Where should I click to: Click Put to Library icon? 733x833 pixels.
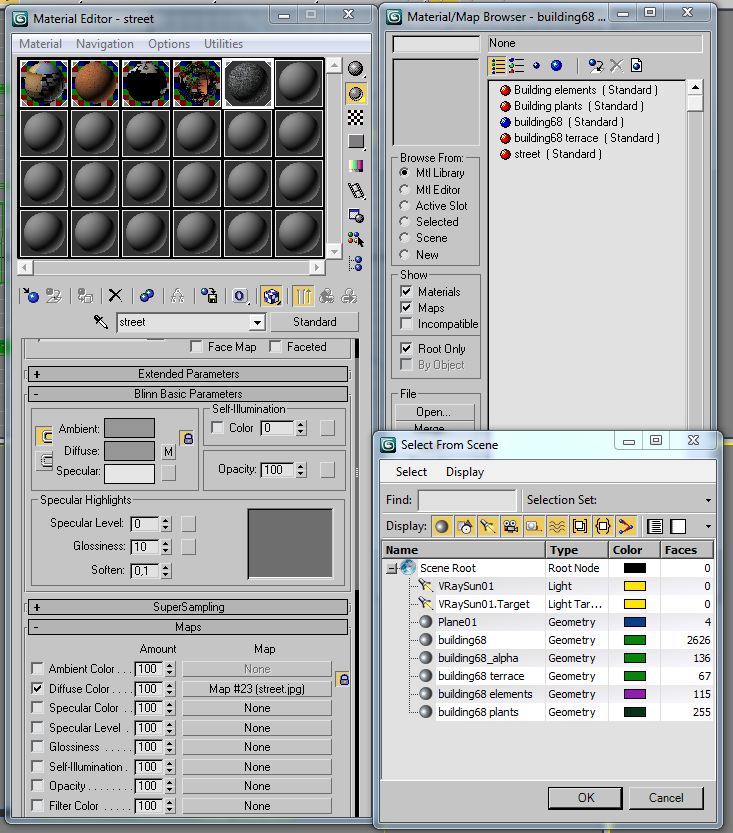coord(209,295)
